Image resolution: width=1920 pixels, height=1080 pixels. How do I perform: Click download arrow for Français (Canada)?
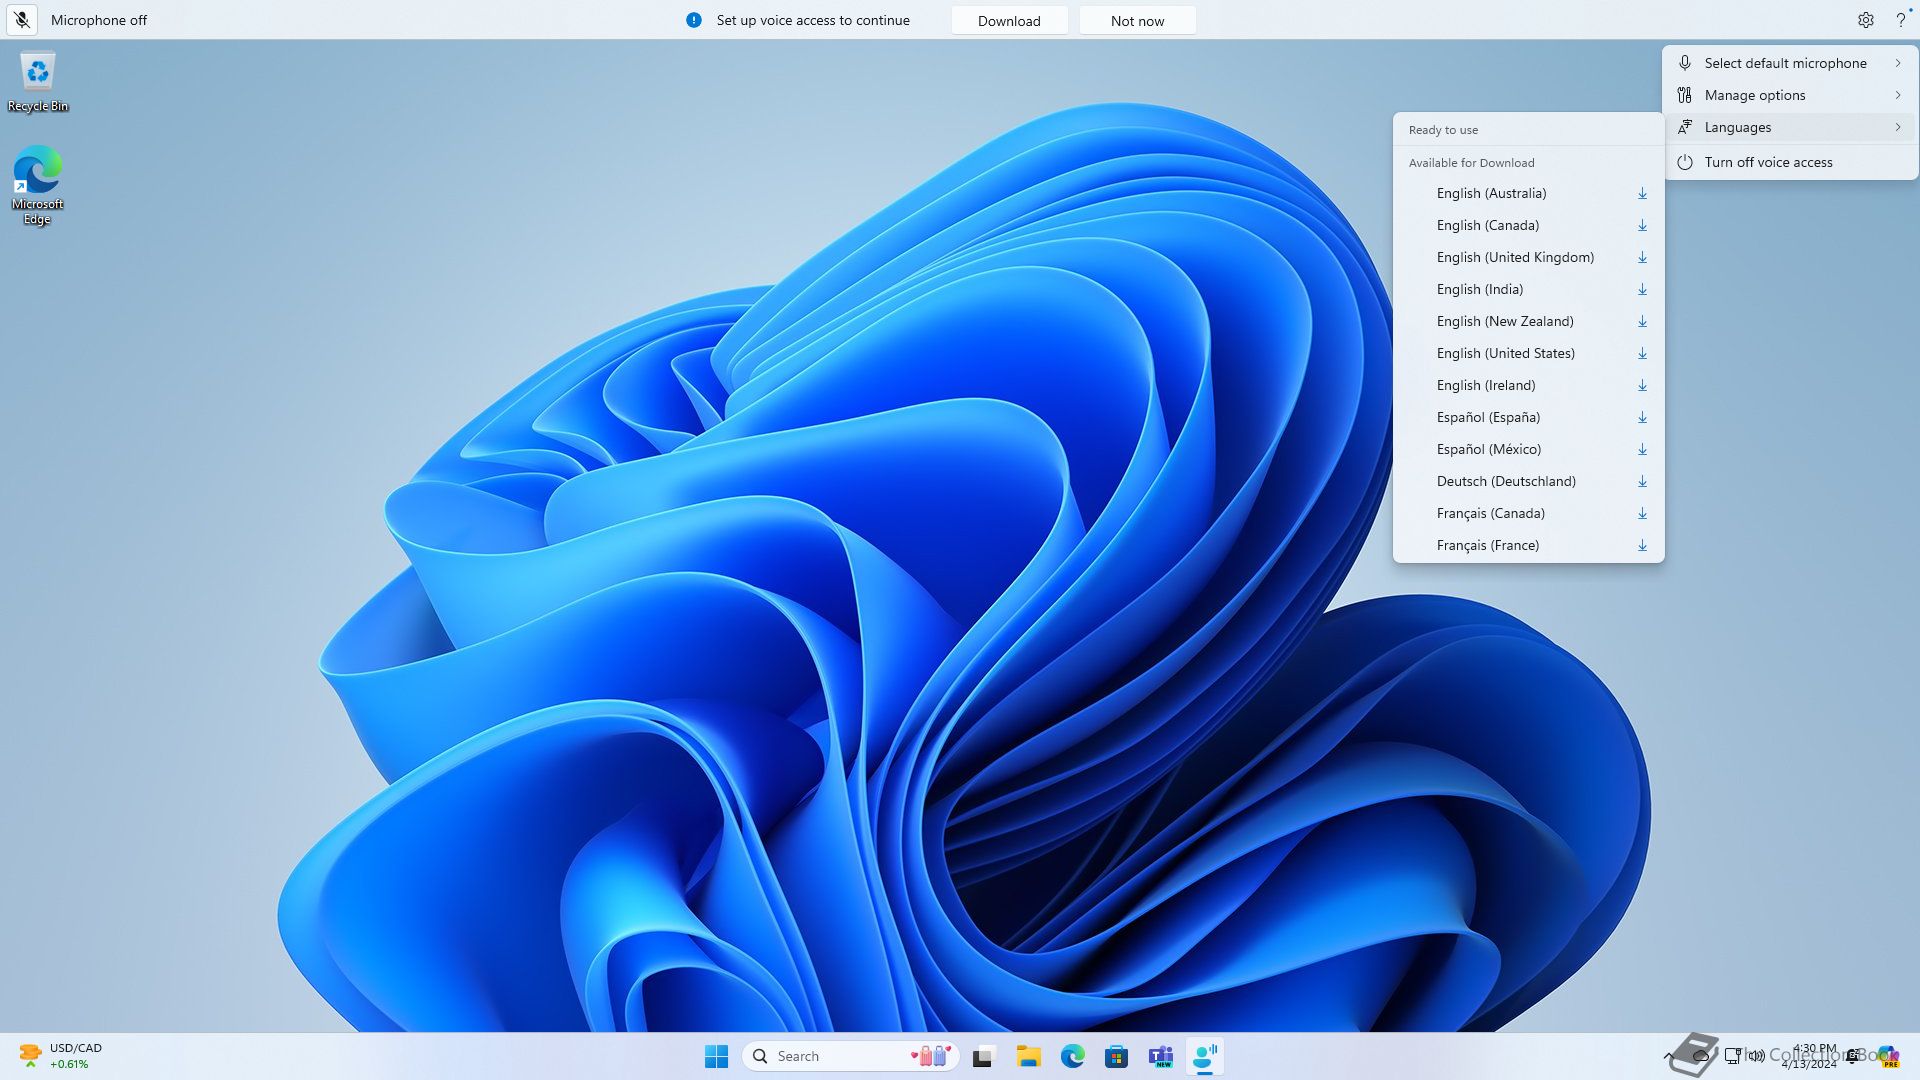1642,513
